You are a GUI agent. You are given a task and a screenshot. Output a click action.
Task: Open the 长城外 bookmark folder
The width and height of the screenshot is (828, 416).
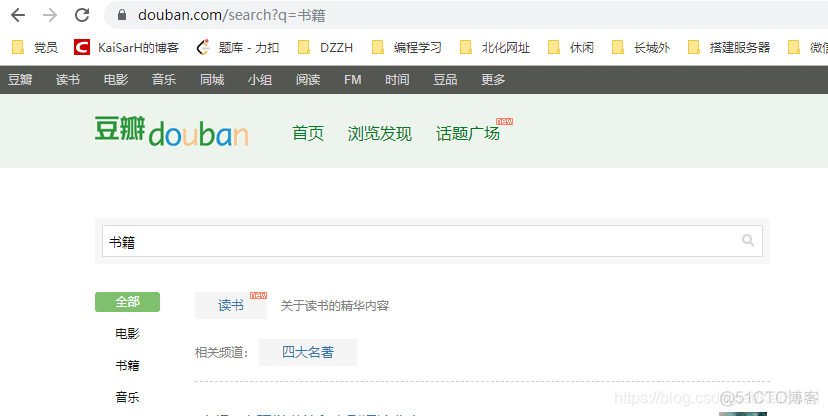click(641, 48)
